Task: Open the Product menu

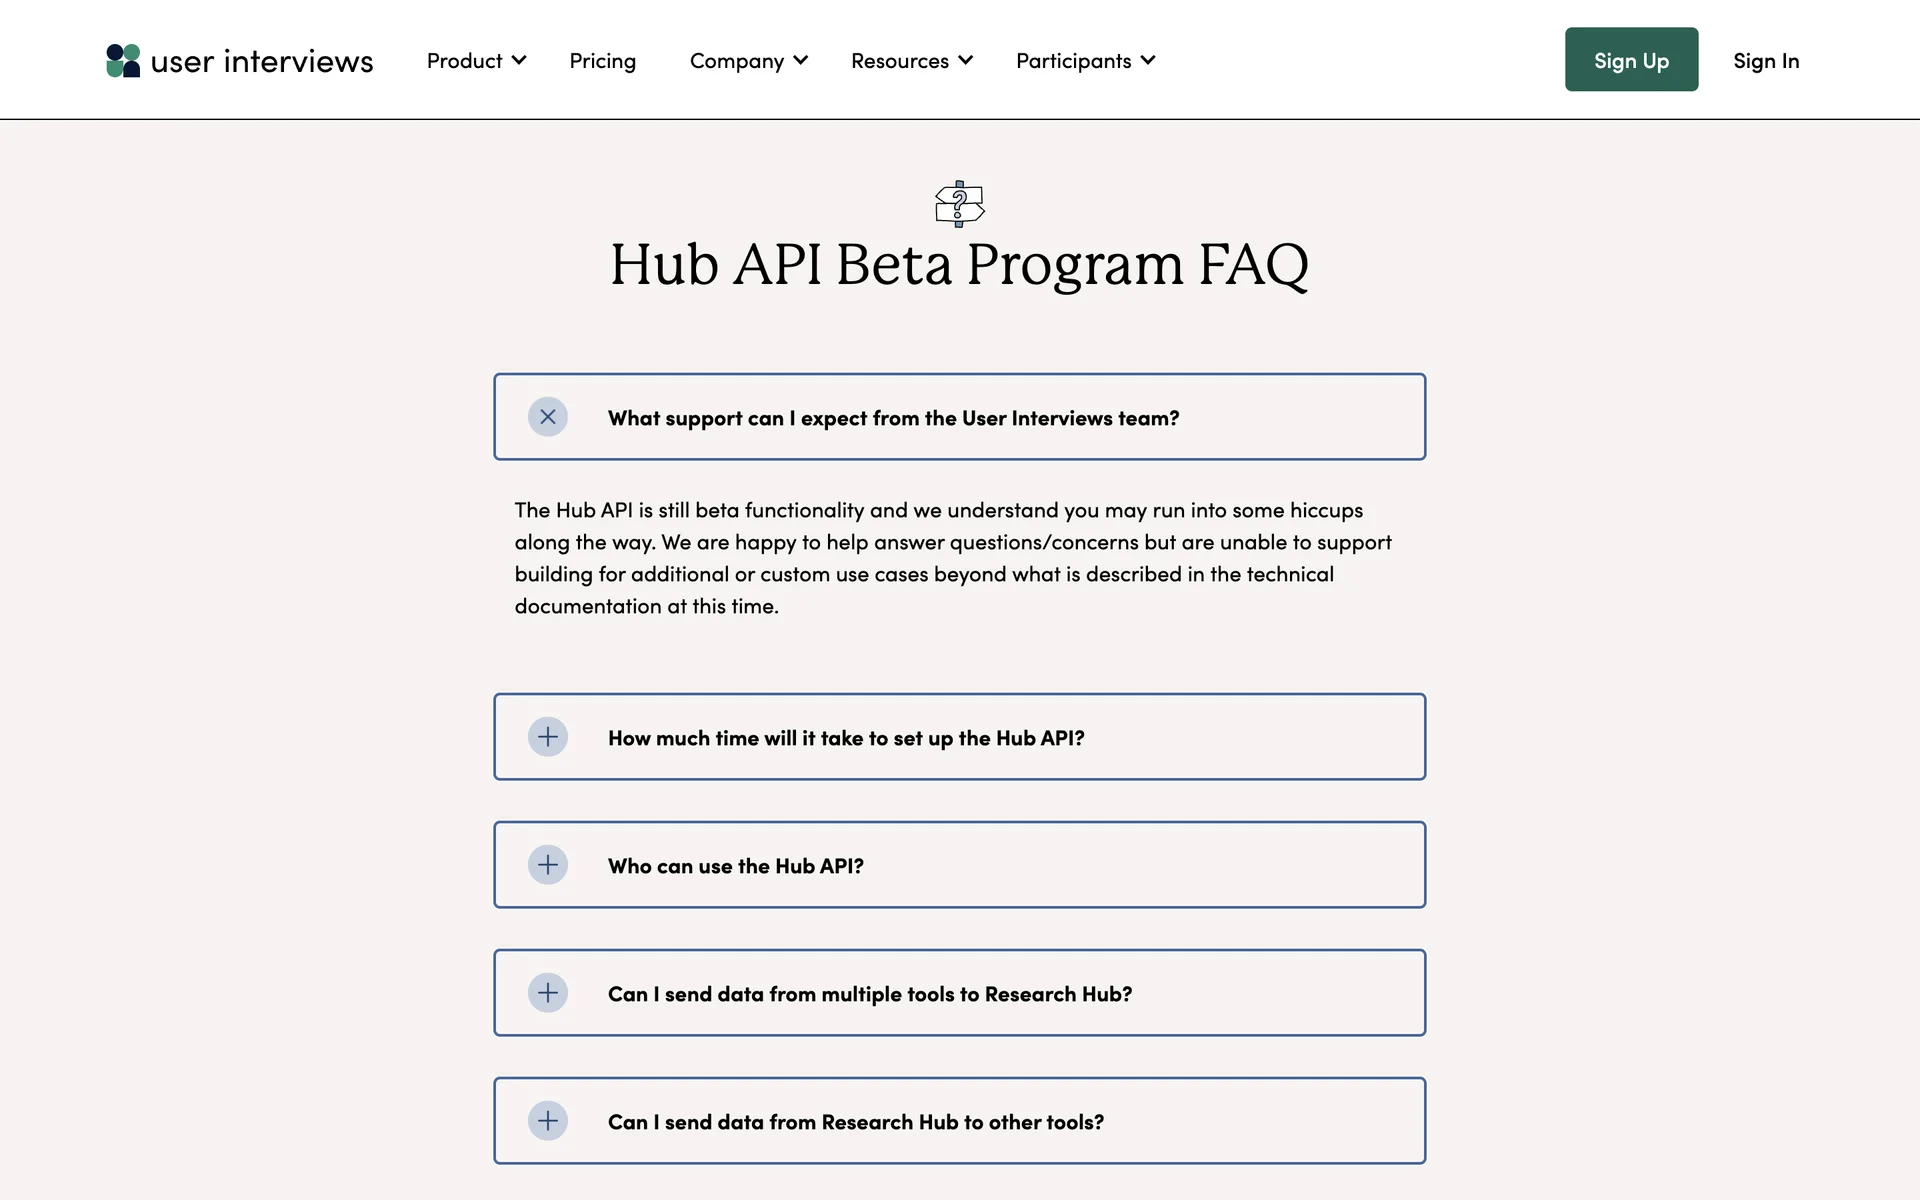Action: 465,61
